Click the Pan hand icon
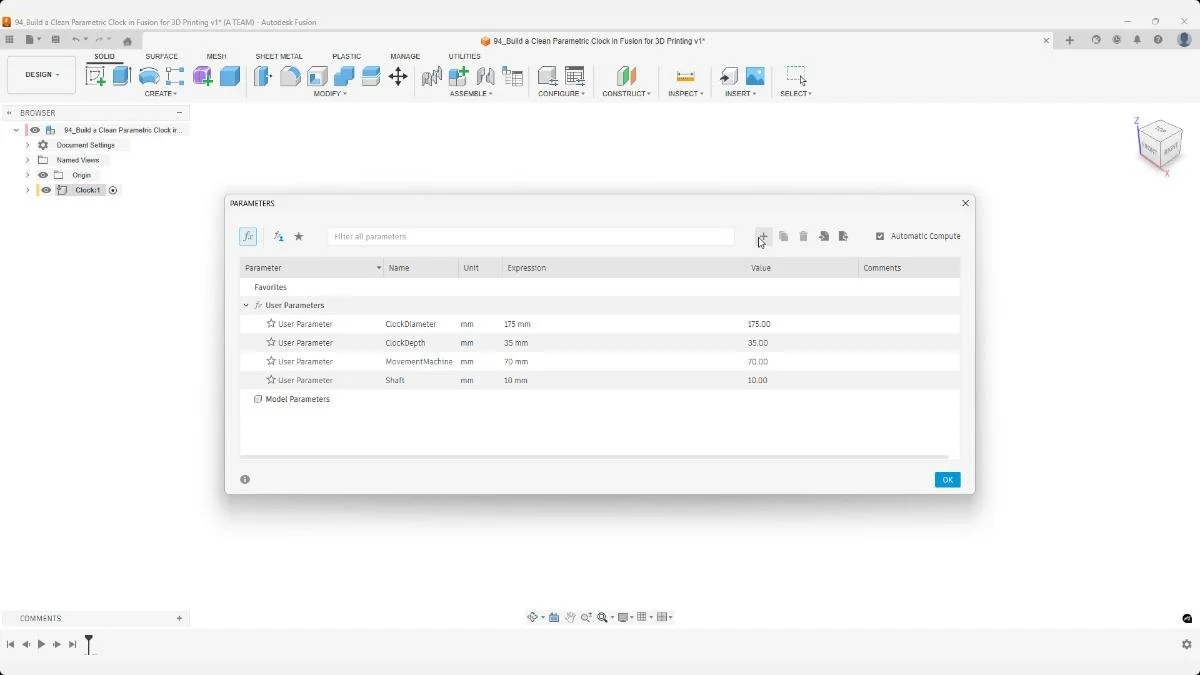1200x675 pixels. coord(570,617)
